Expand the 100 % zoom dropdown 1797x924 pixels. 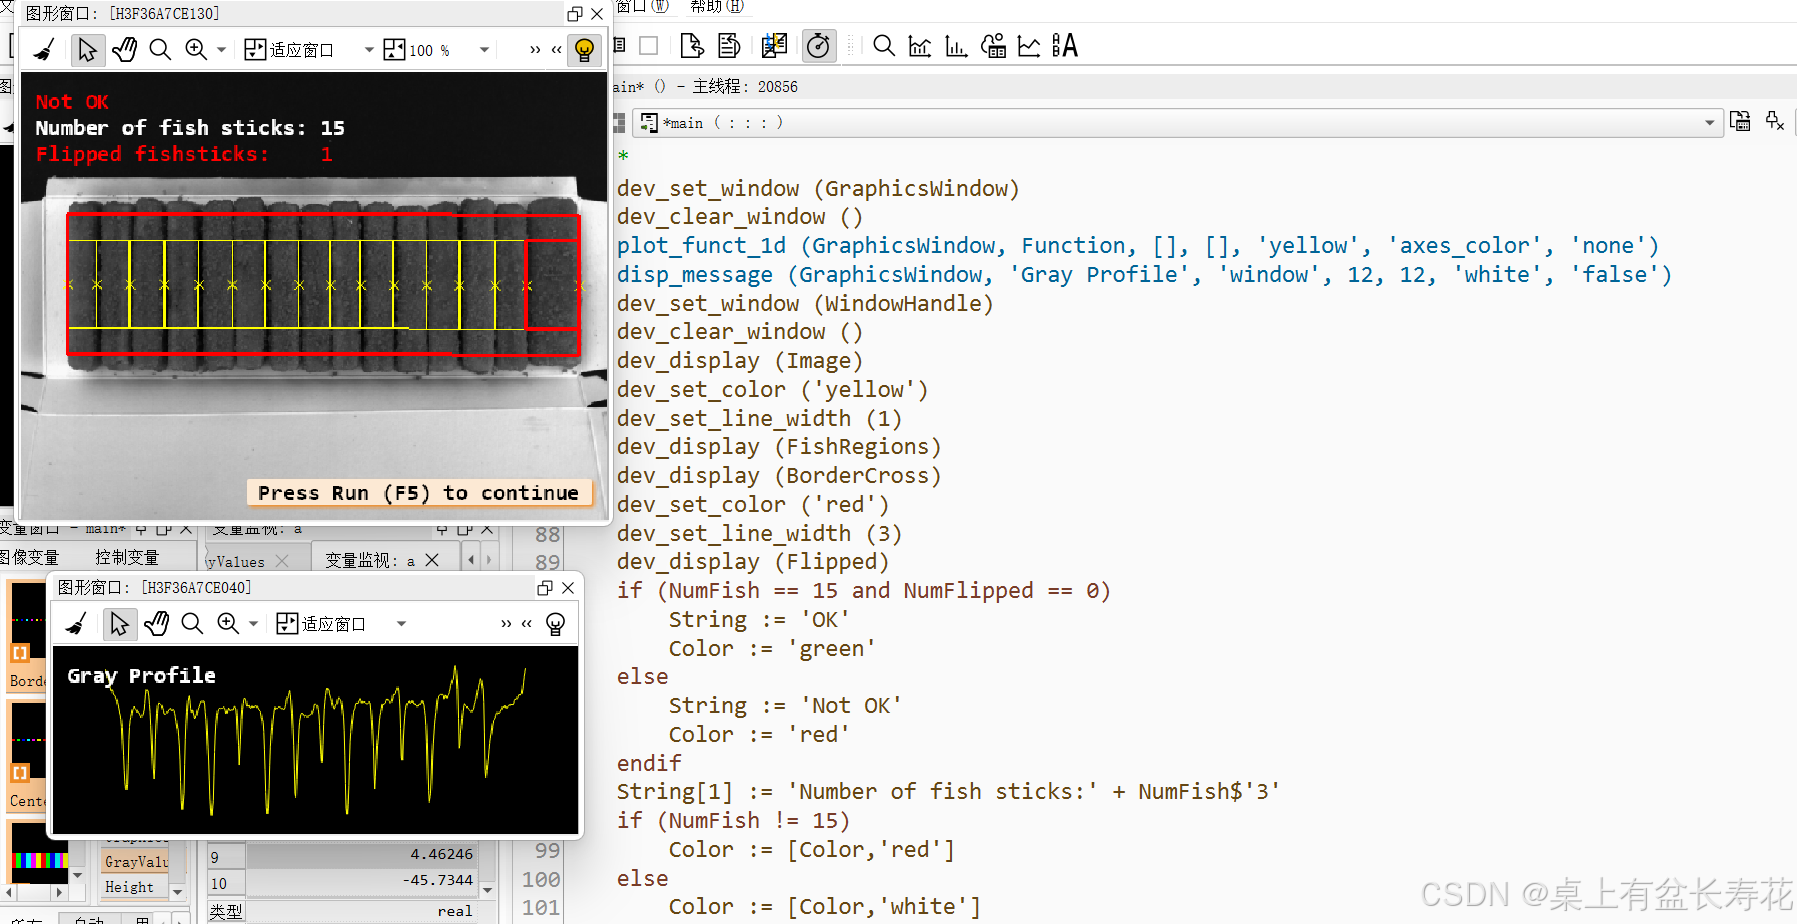[484, 49]
